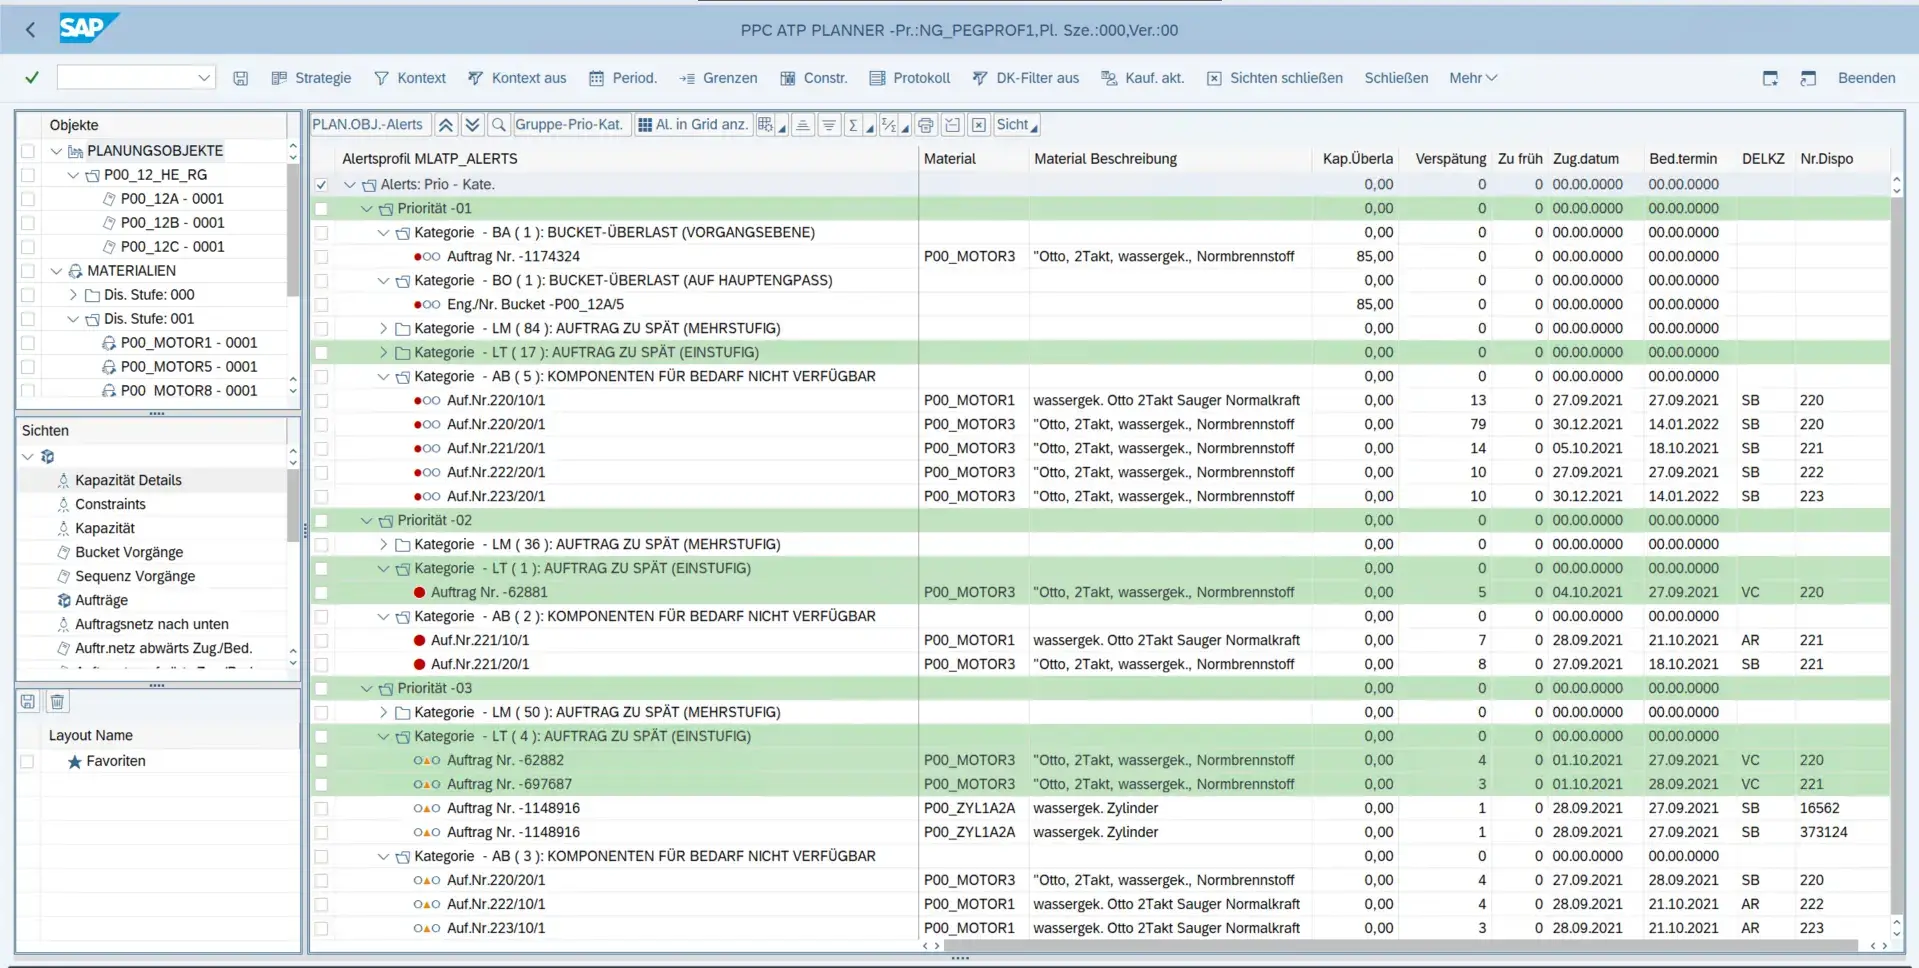Expand all alert nodes with the double down arrow
This screenshot has height=968, width=1919.
472,125
